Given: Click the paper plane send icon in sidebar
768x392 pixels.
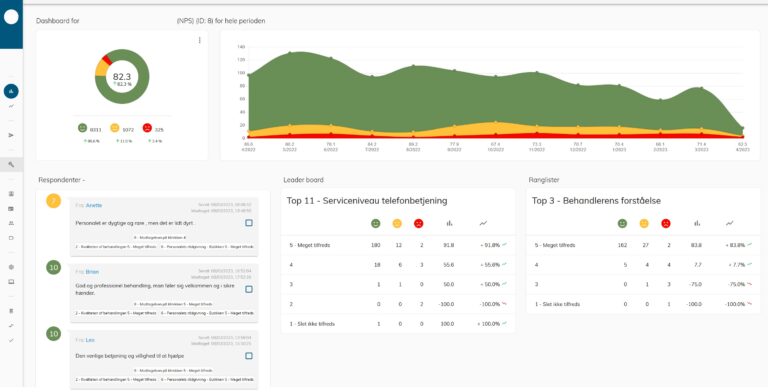Looking at the screenshot, I should (x=11, y=135).
